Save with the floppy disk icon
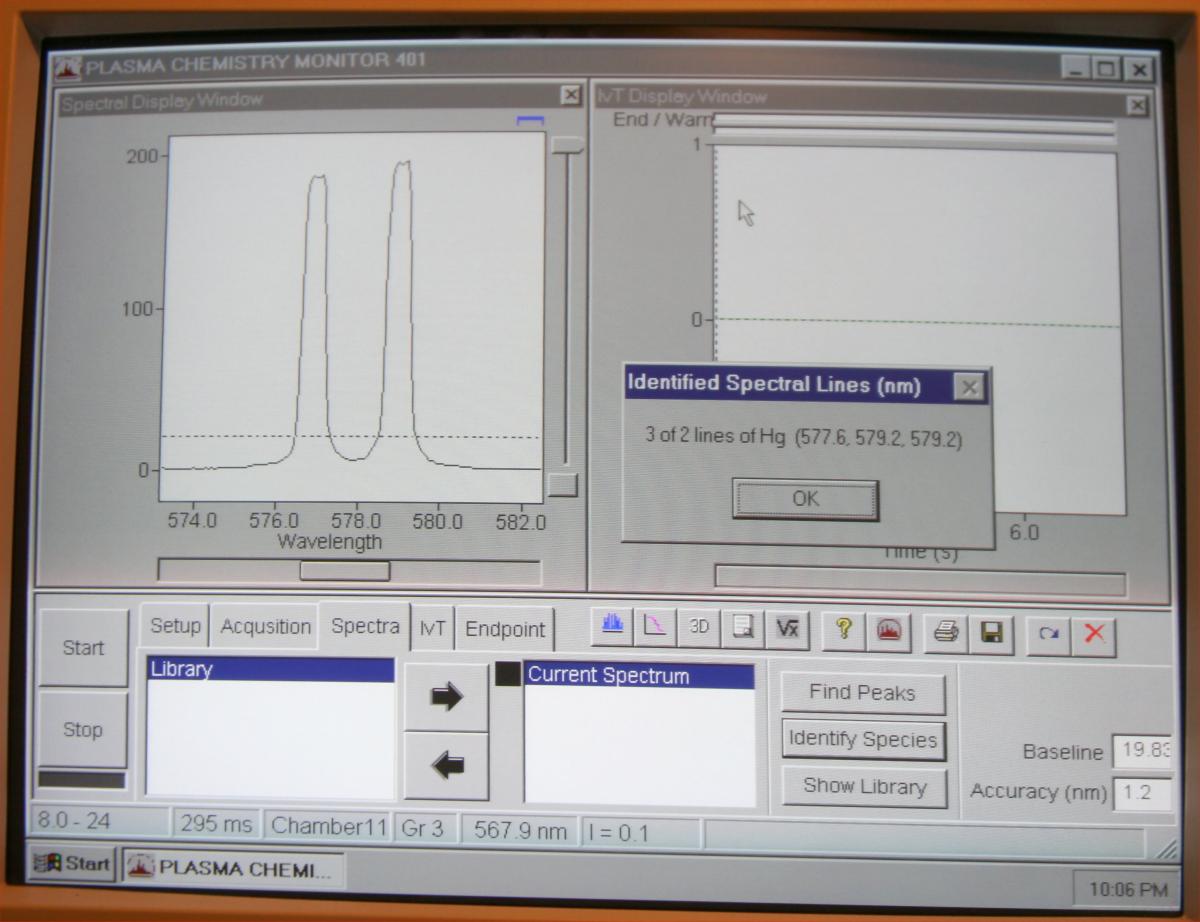Viewport: 1200px width, 922px height. [x=991, y=633]
